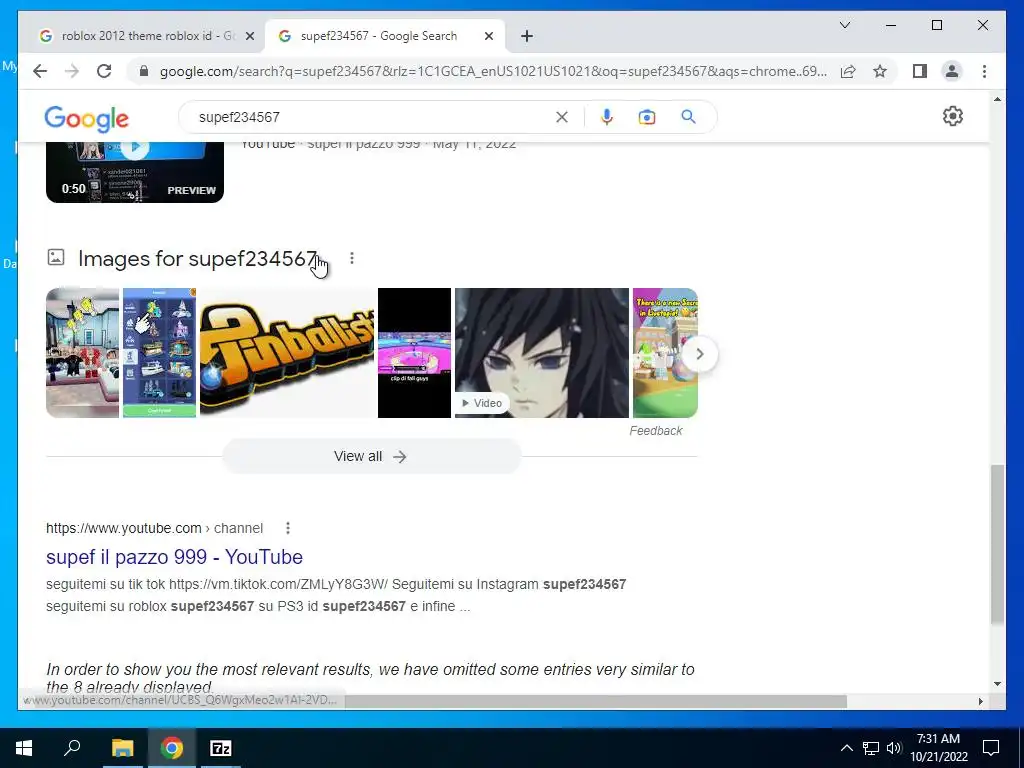1024x768 pixels.
Task: Close the roblox 2012 theme tab
Action: (x=249, y=36)
